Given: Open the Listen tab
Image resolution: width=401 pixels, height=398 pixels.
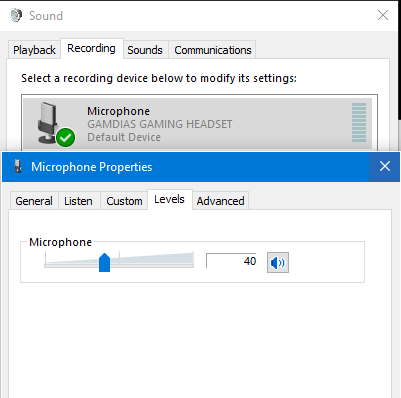Looking at the screenshot, I should 79,201.
